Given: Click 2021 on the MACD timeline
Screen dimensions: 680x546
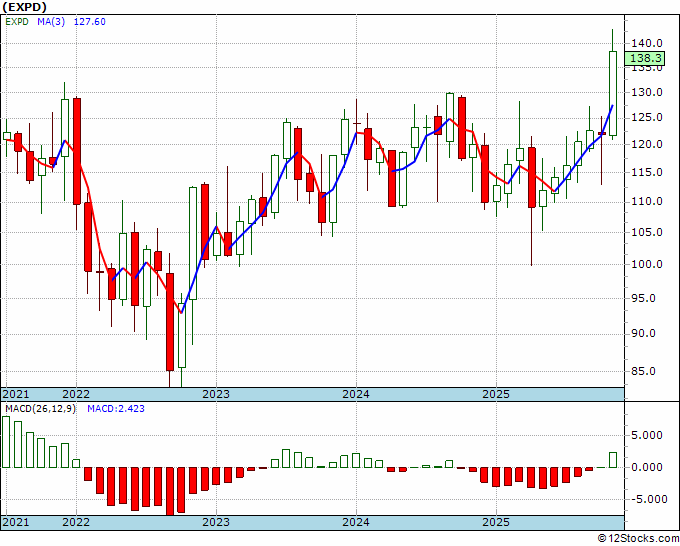Looking at the screenshot, I should pos(16,522).
